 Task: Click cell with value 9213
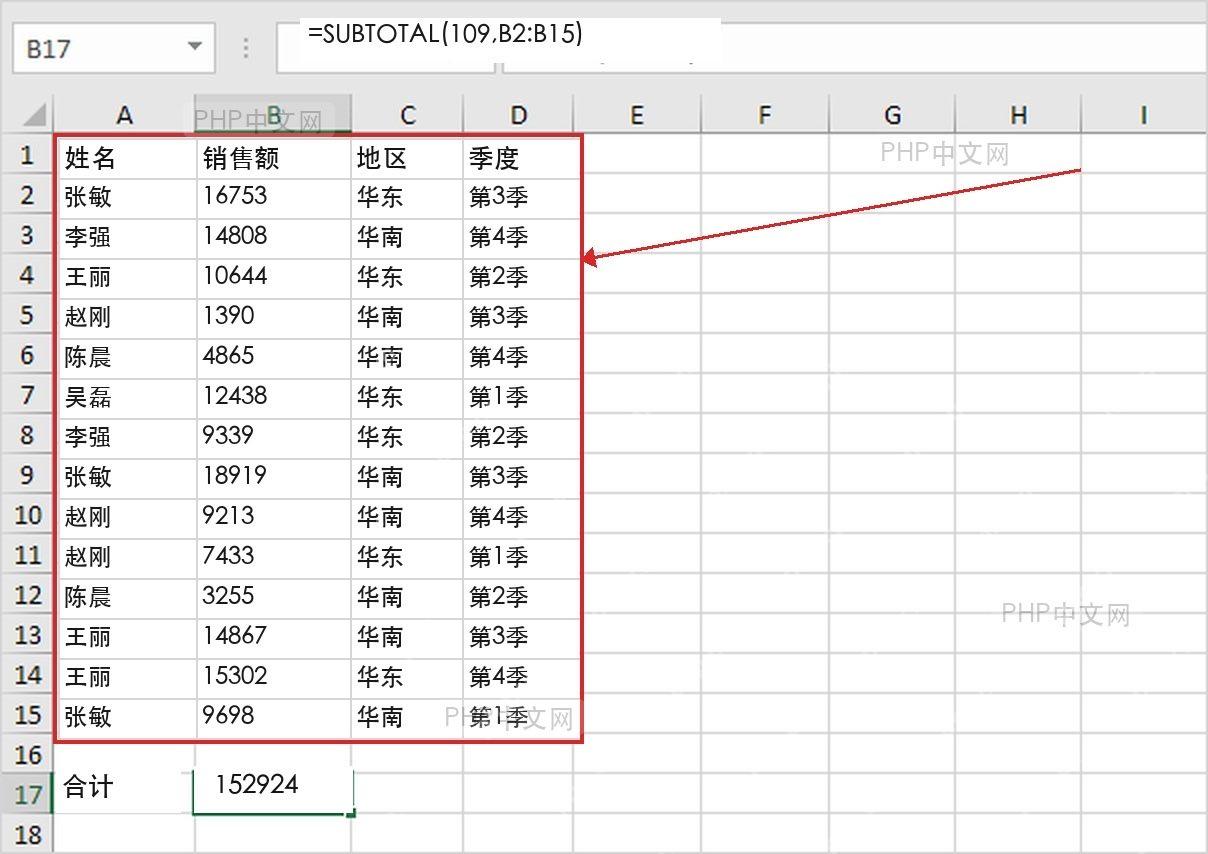(x=274, y=517)
